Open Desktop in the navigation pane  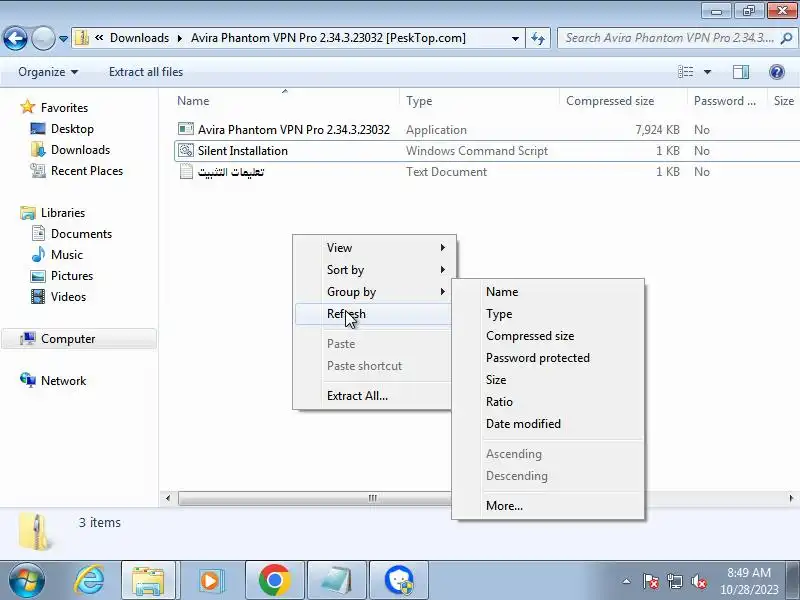(72, 129)
